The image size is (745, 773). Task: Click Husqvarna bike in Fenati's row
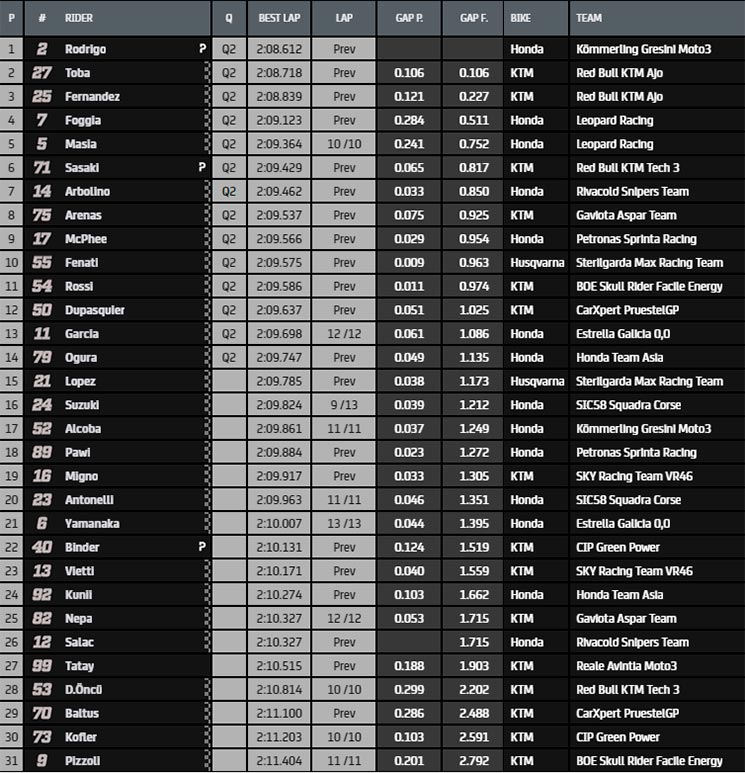click(x=537, y=263)
